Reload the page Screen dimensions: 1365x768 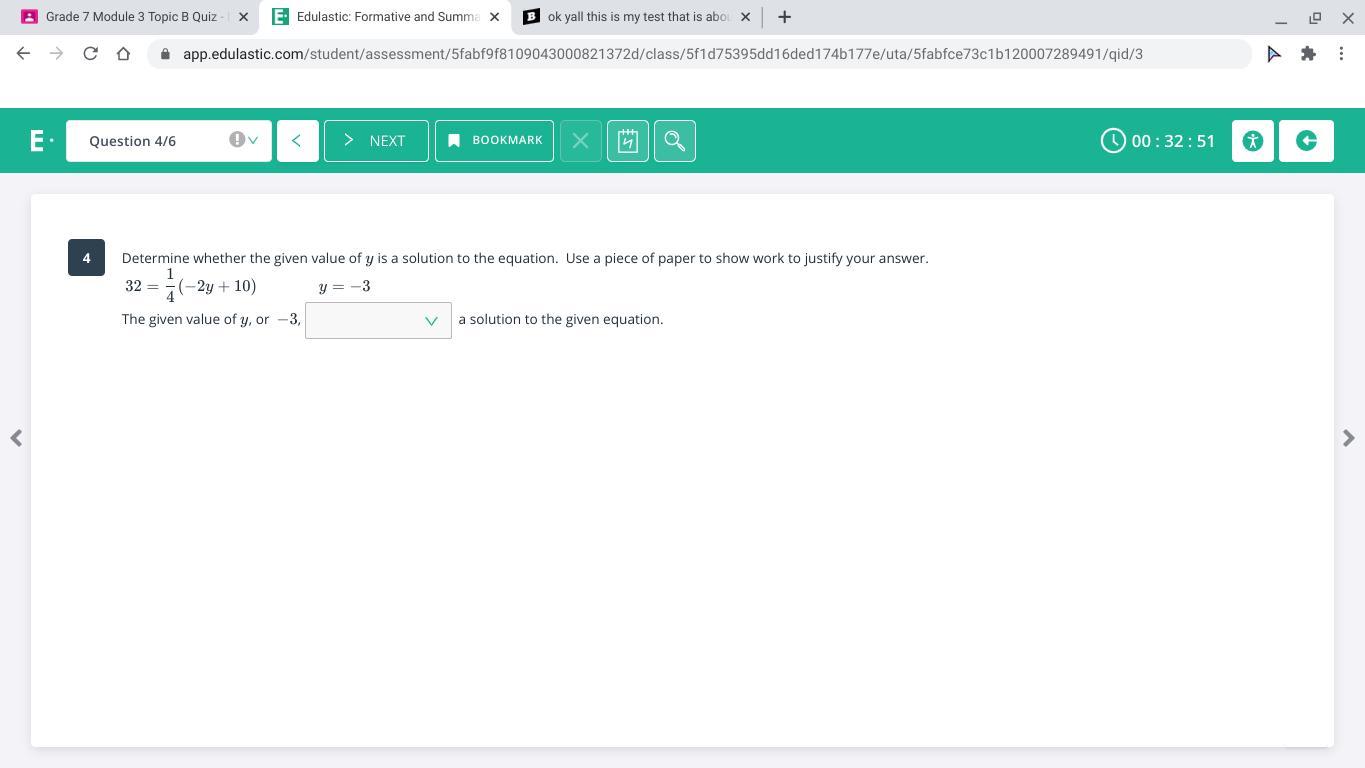tap(90, 54)
